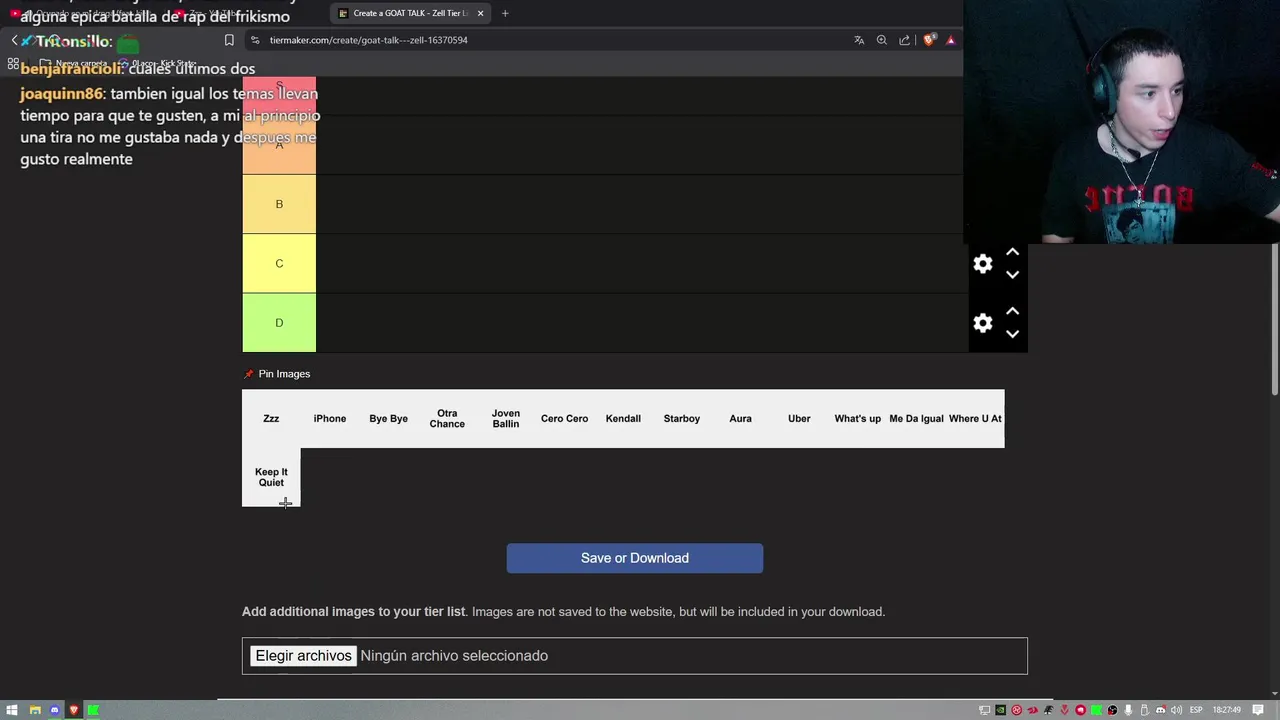1280x720 pixels.
Task: Select the yellow C tier label
Action: coord(279,263)
